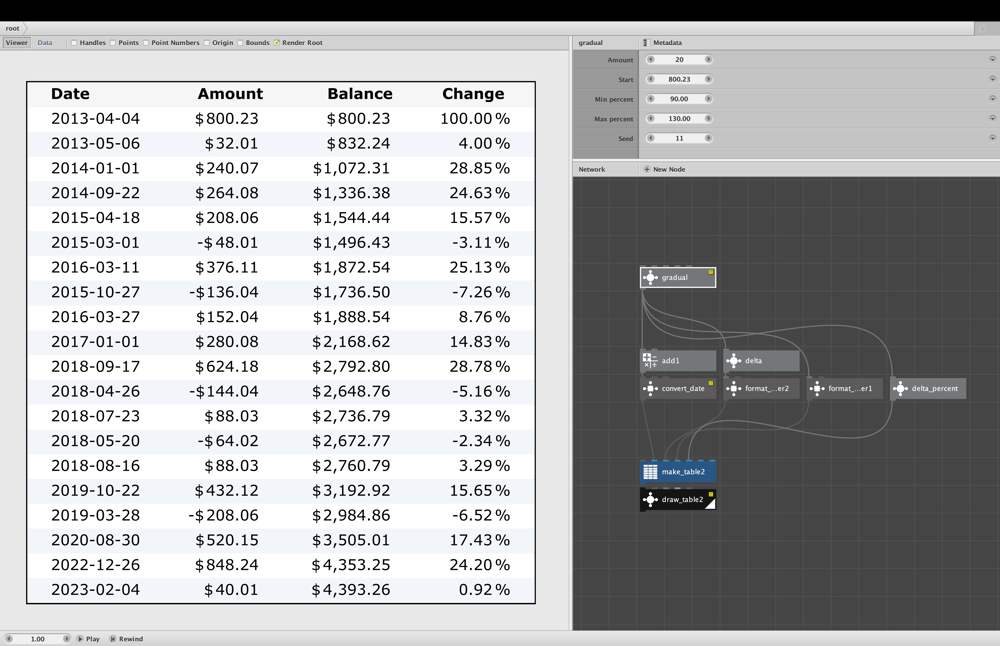
Task: Select the make_table2 grid icon
Action: (x=650, y=471)
